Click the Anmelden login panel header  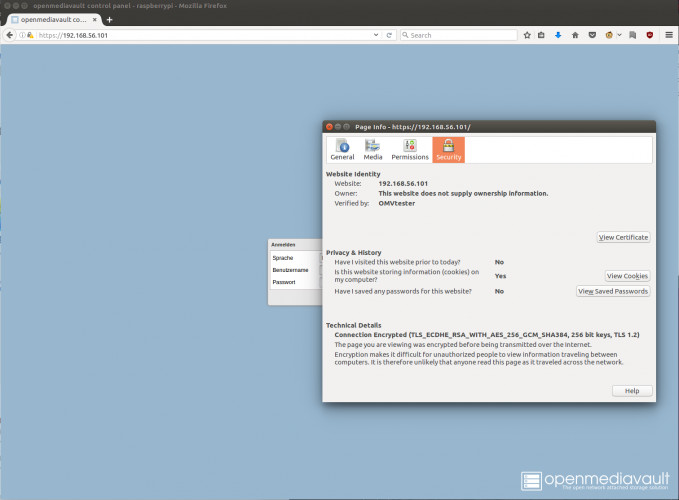click(295, 245)
